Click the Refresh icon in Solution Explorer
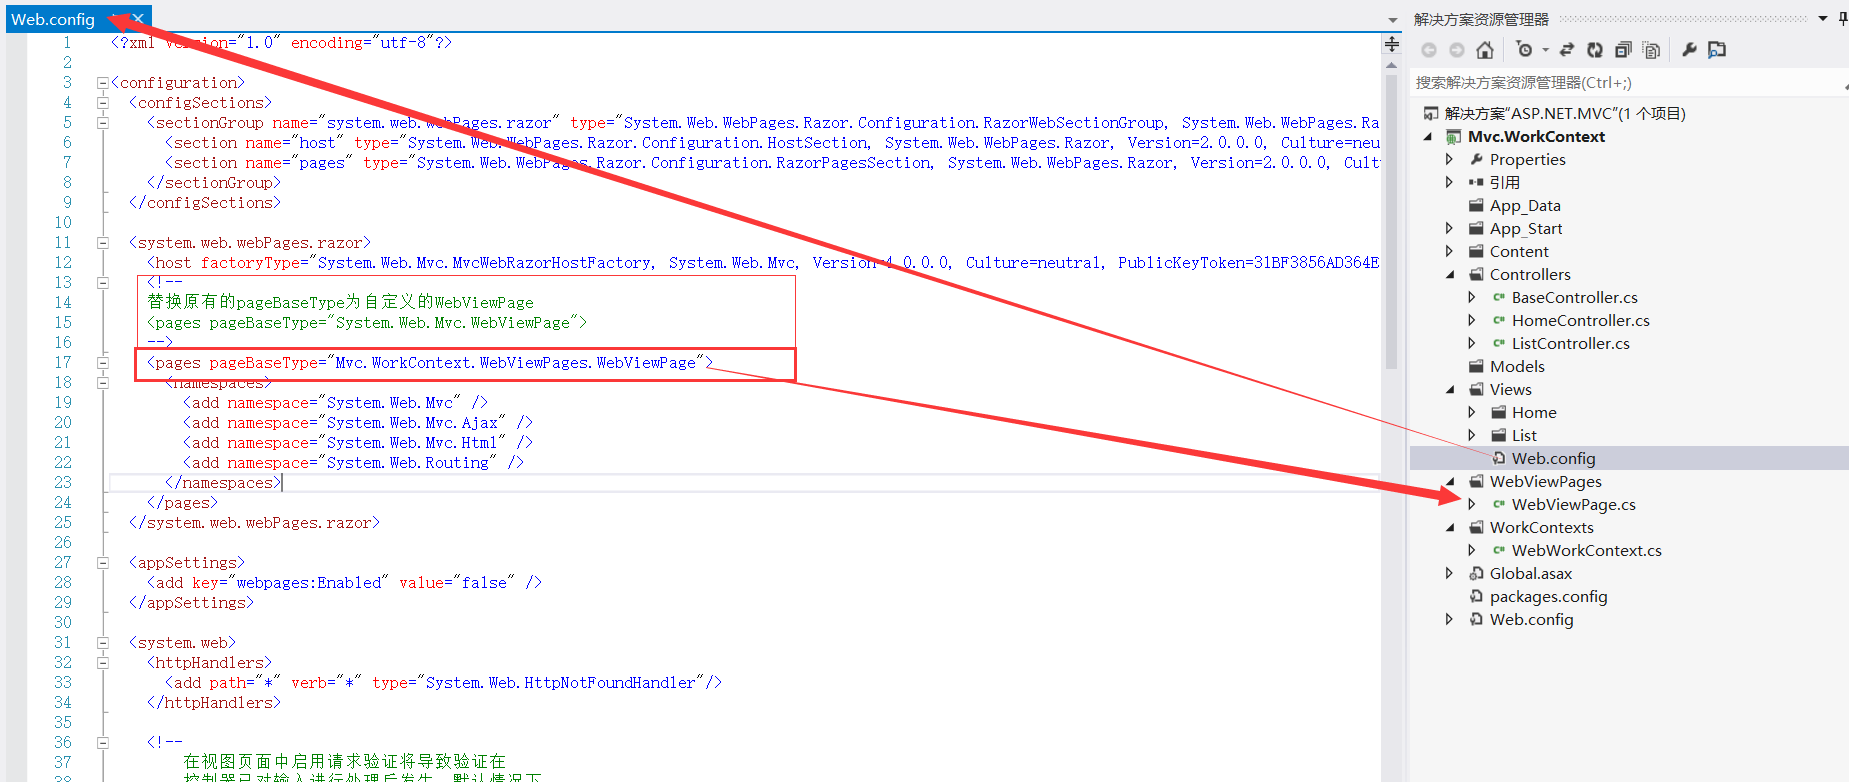Image resolution: width=1849 pixels, height=782 pixels. point(1595,50)
